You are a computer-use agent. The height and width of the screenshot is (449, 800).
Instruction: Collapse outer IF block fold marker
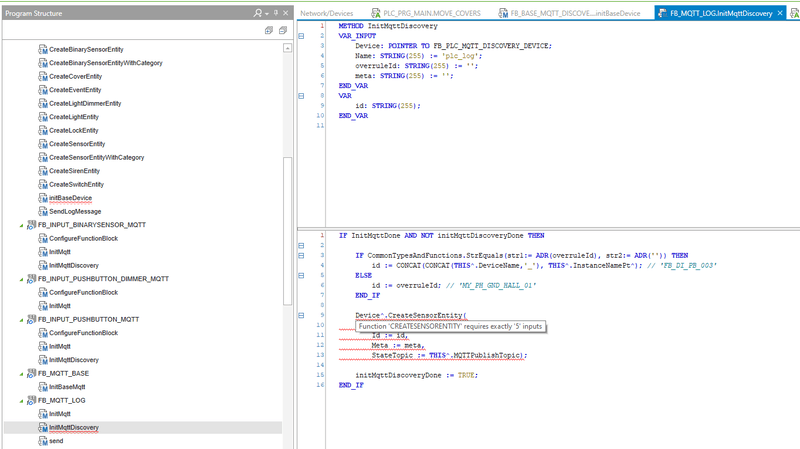pos(301,245)
